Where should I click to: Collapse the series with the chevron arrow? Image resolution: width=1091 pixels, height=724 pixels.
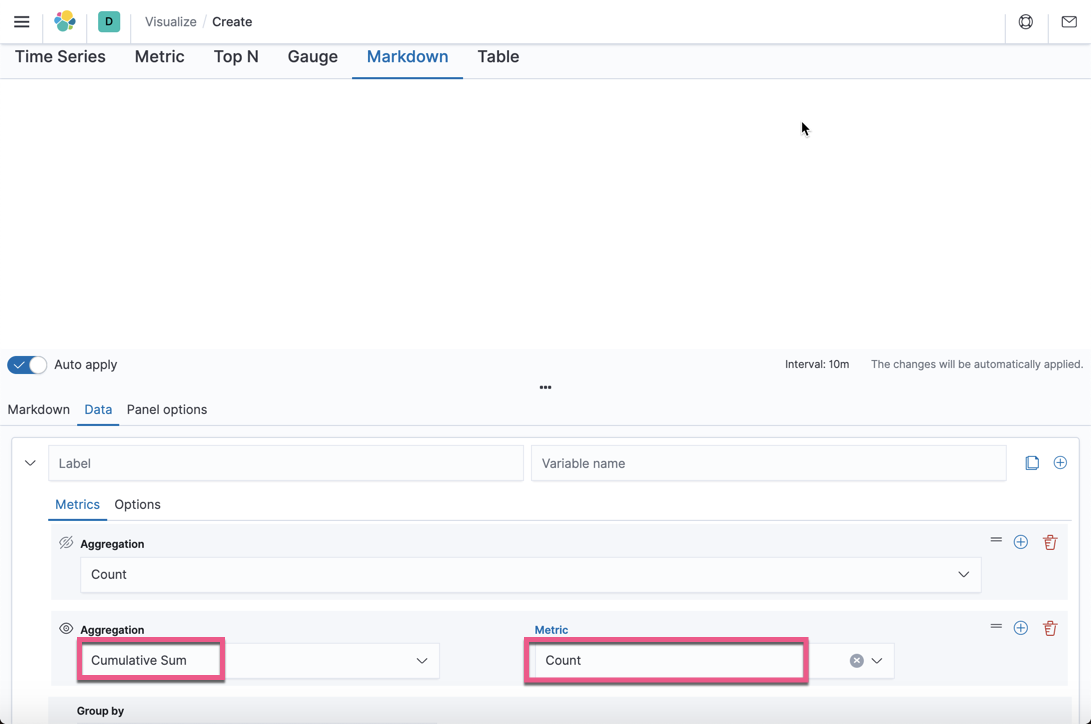click(x=29, y=462)
